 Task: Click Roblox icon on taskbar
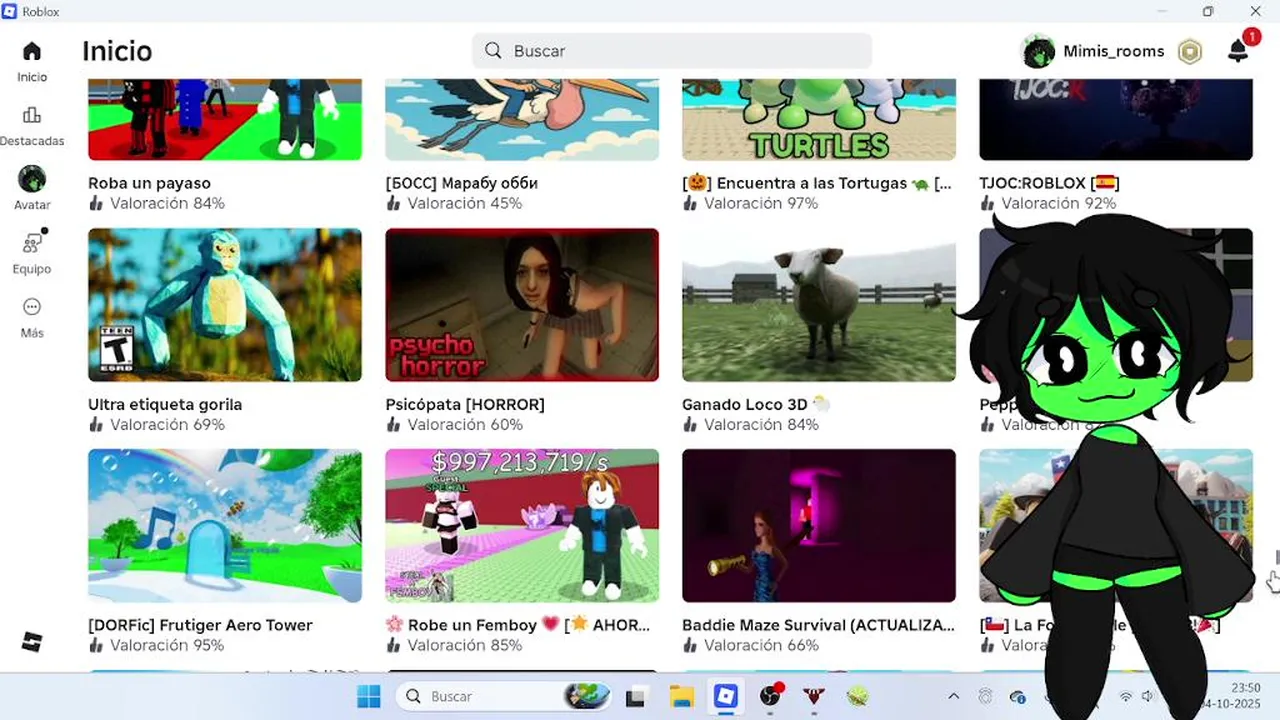726,696
